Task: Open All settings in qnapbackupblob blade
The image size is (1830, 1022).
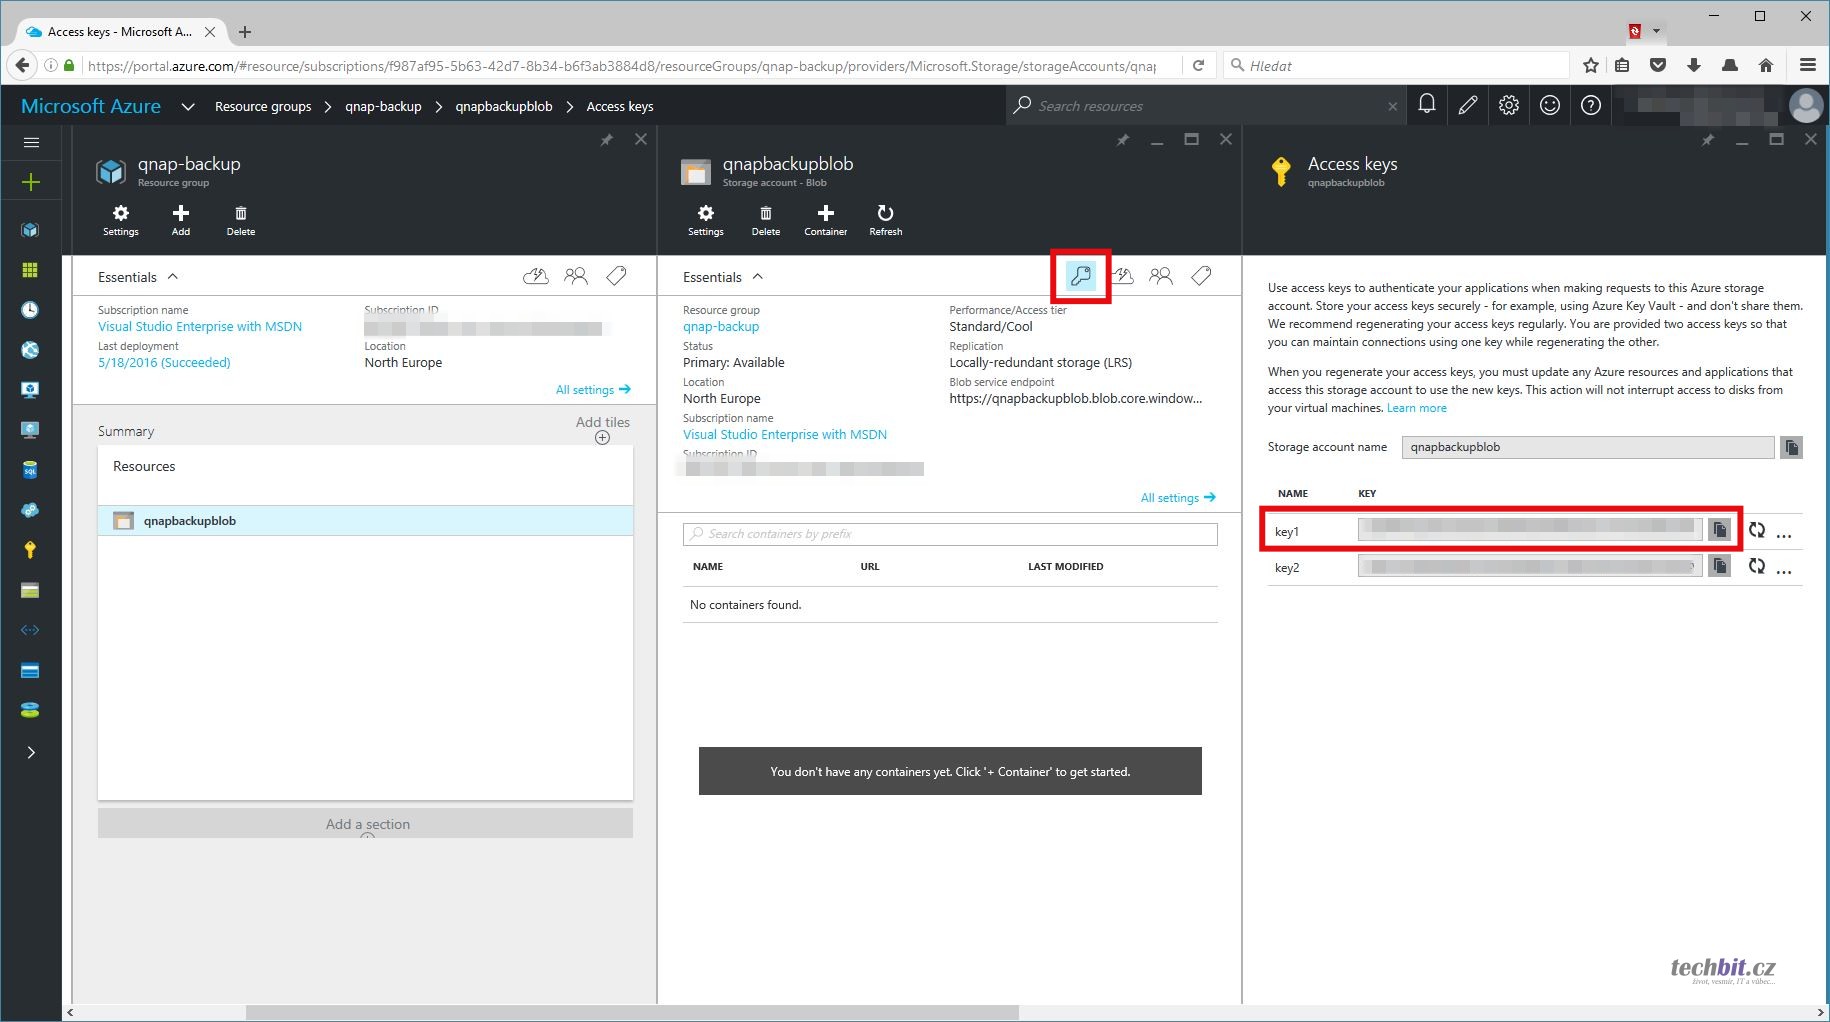Action: coord(1177,498)
